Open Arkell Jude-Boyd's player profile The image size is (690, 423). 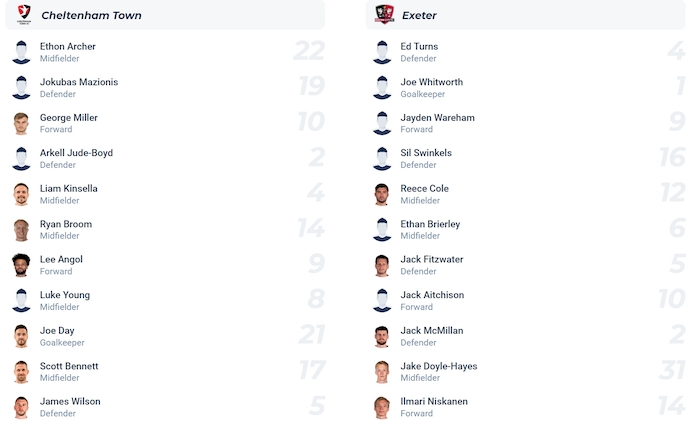[76, 153]
